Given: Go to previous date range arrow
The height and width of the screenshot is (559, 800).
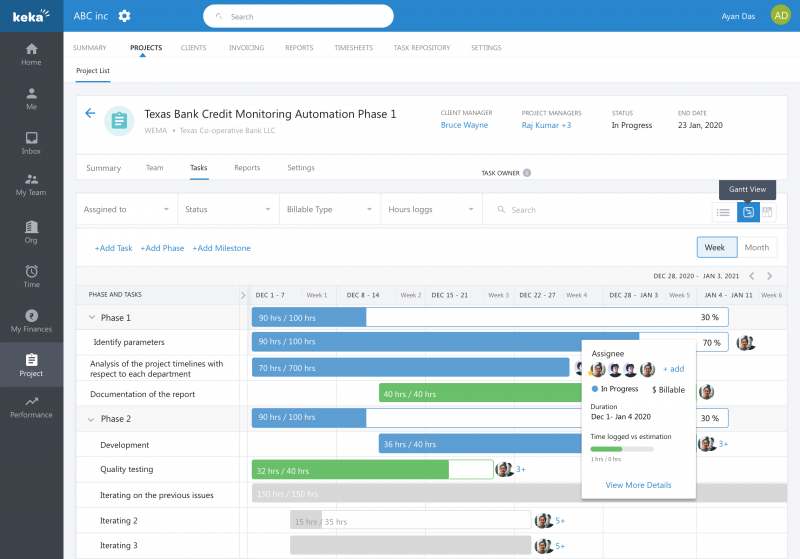Looking at the screenshot, I should tap(752, 276).
